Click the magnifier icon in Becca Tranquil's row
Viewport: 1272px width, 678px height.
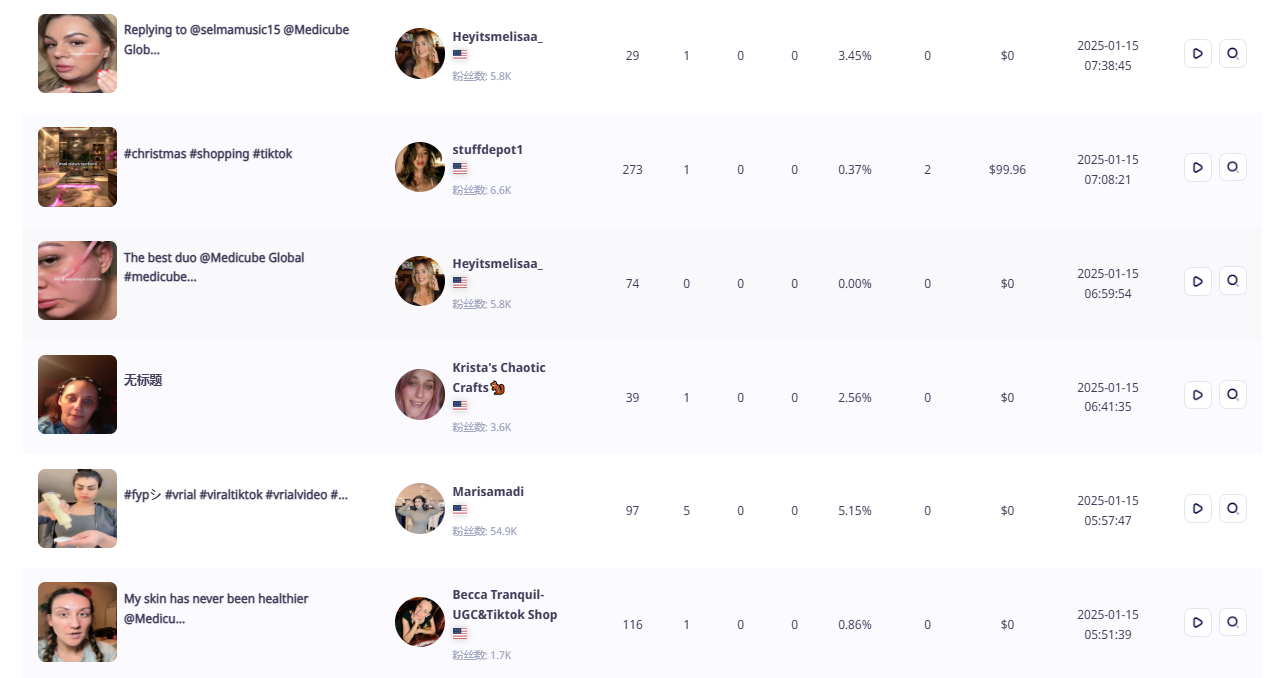1233,622
